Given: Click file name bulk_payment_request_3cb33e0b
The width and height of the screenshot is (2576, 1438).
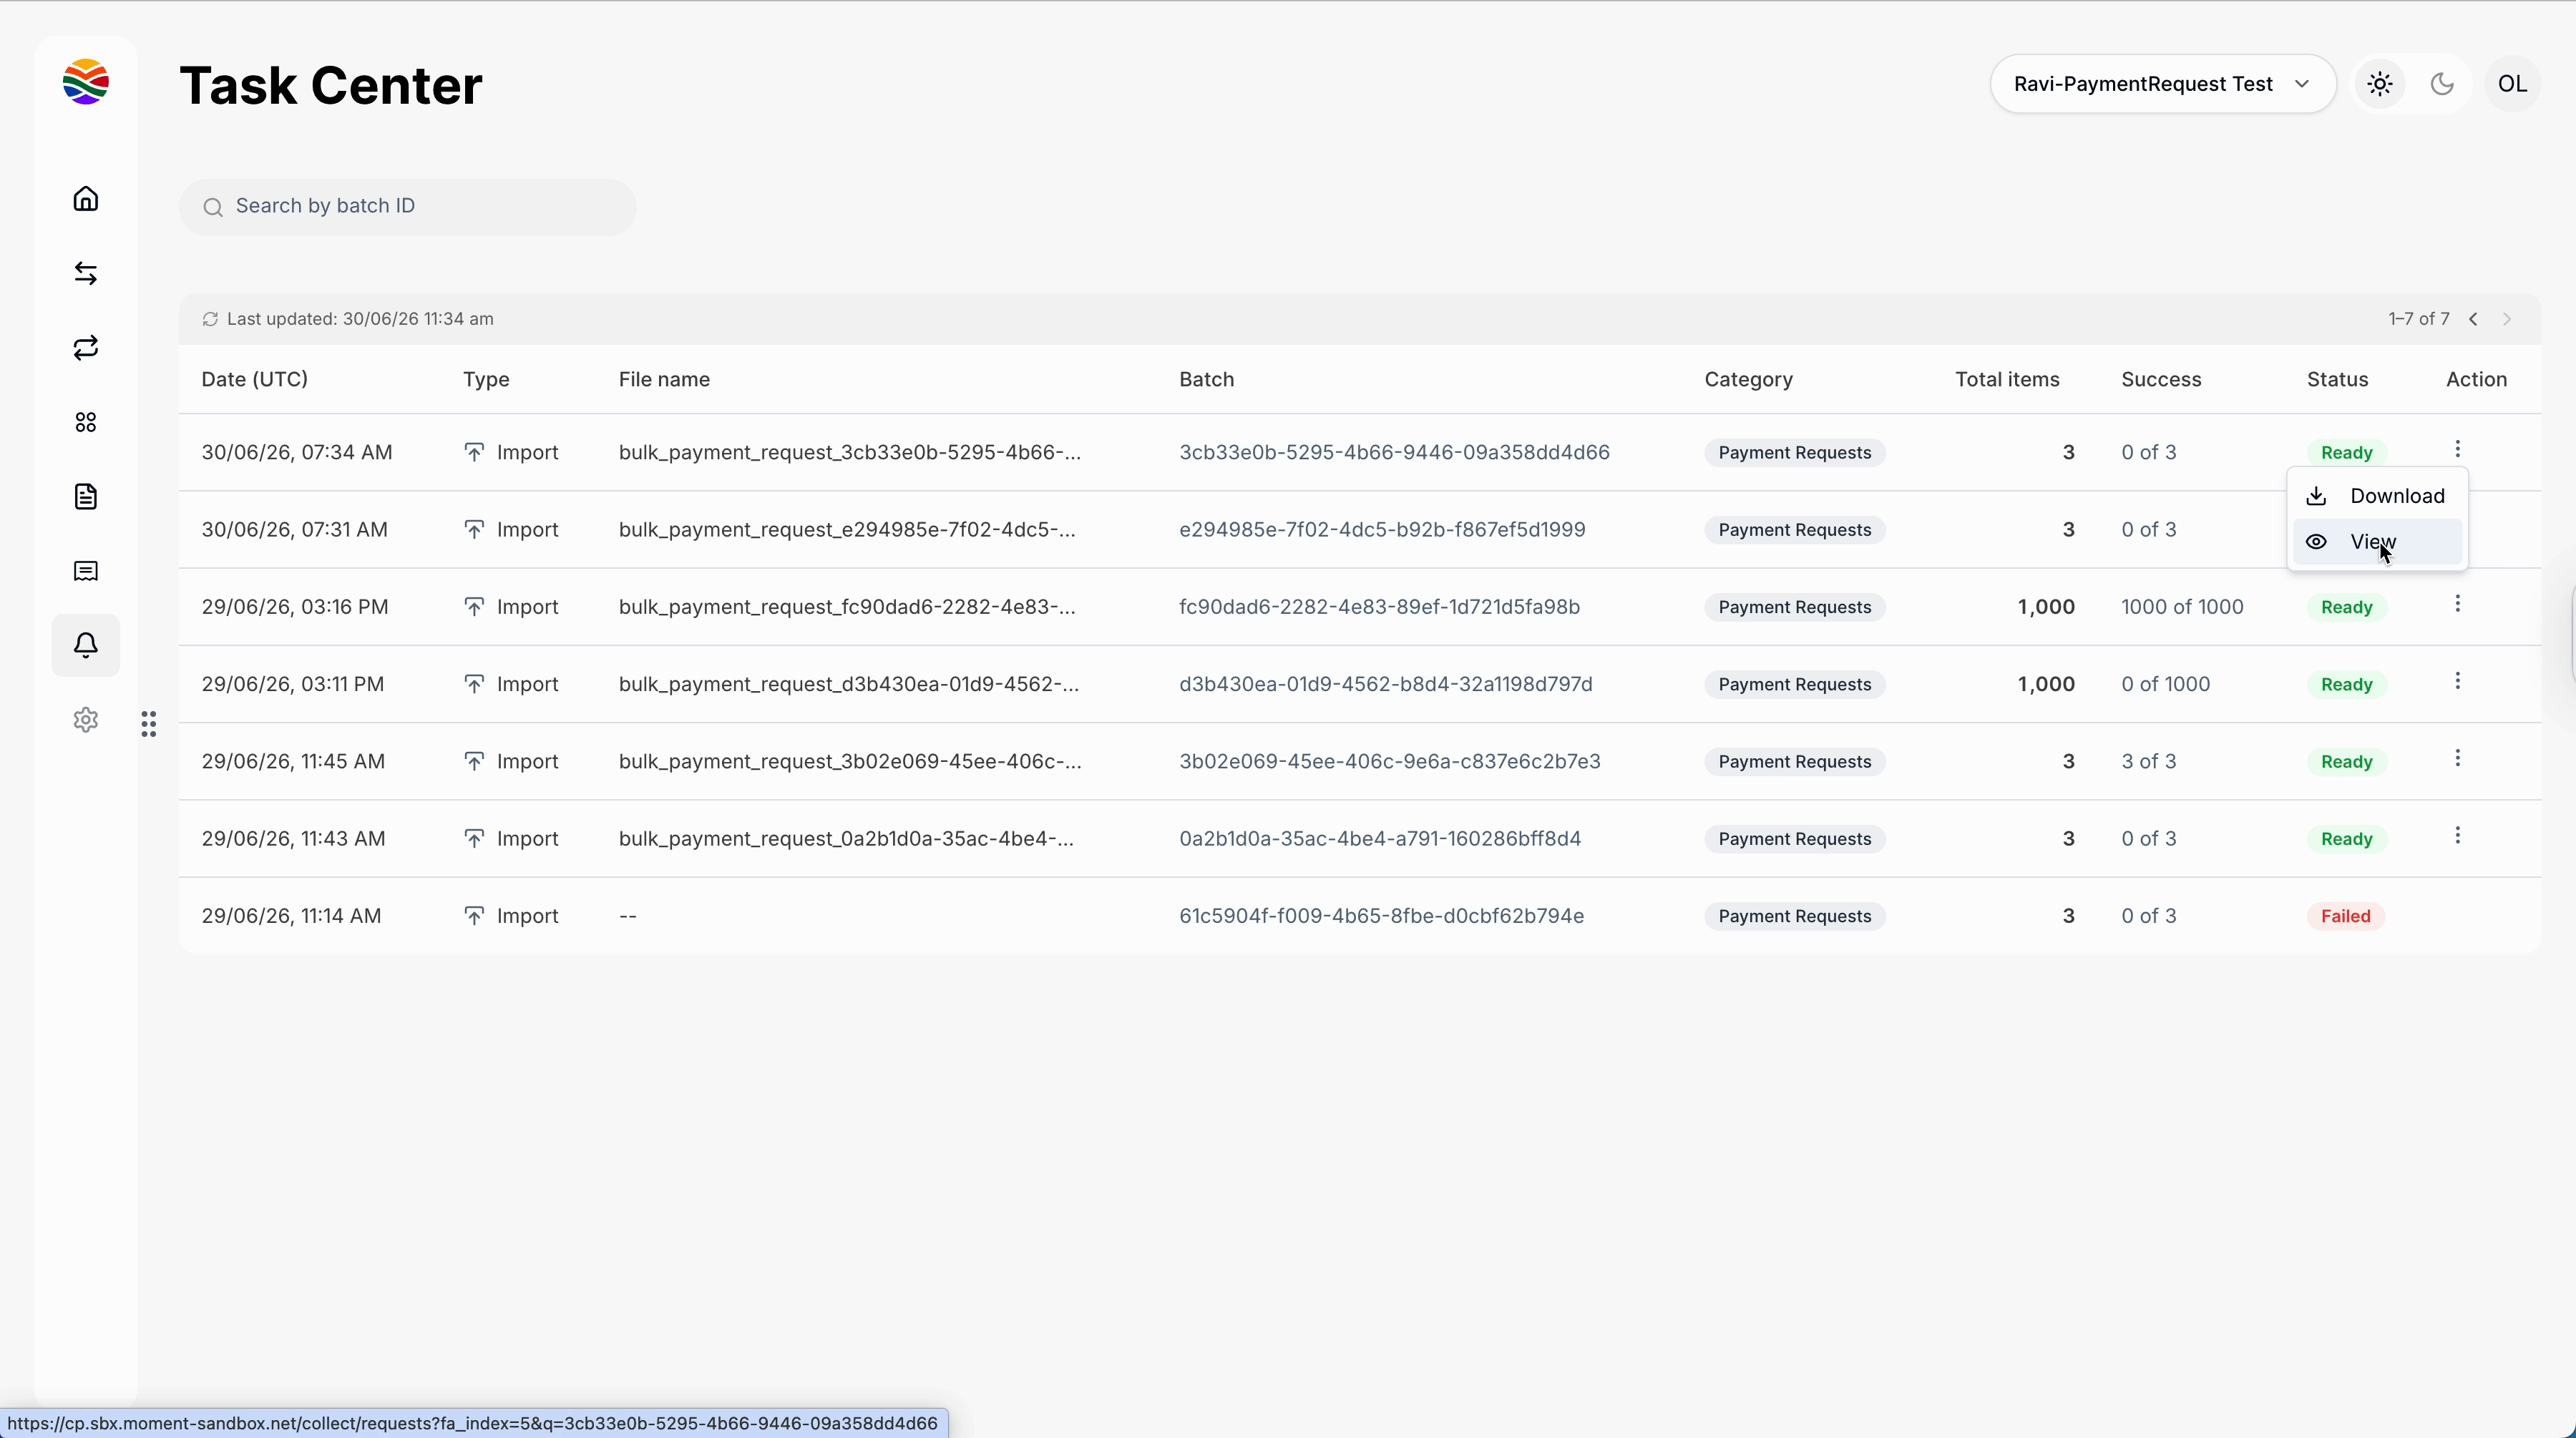Looking at the screenshot, I should (x=849, y=452).
